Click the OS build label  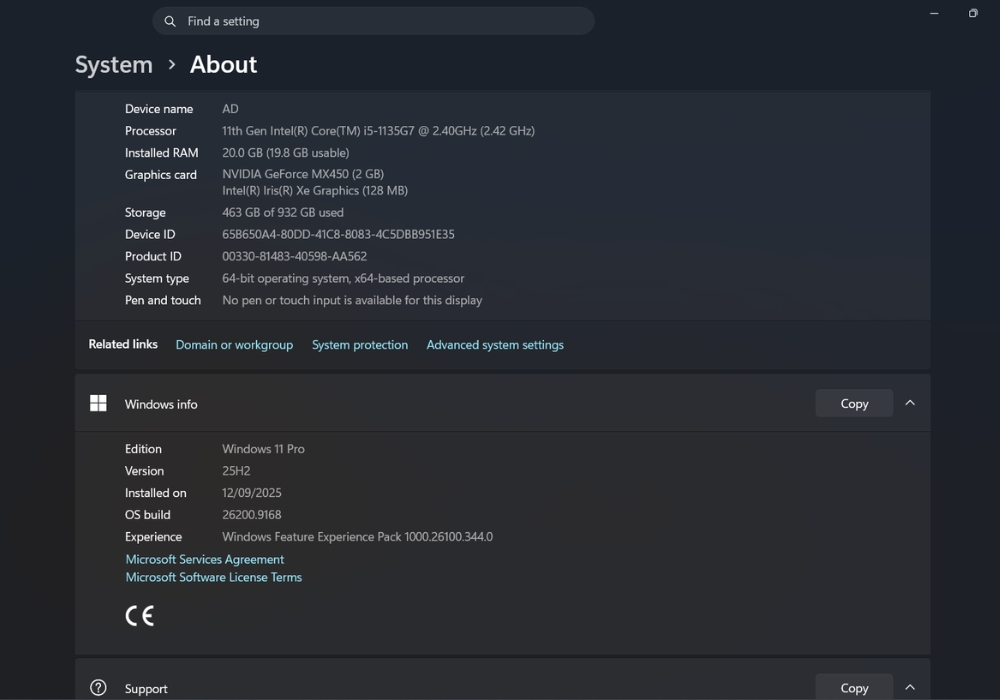coord(147,514)
